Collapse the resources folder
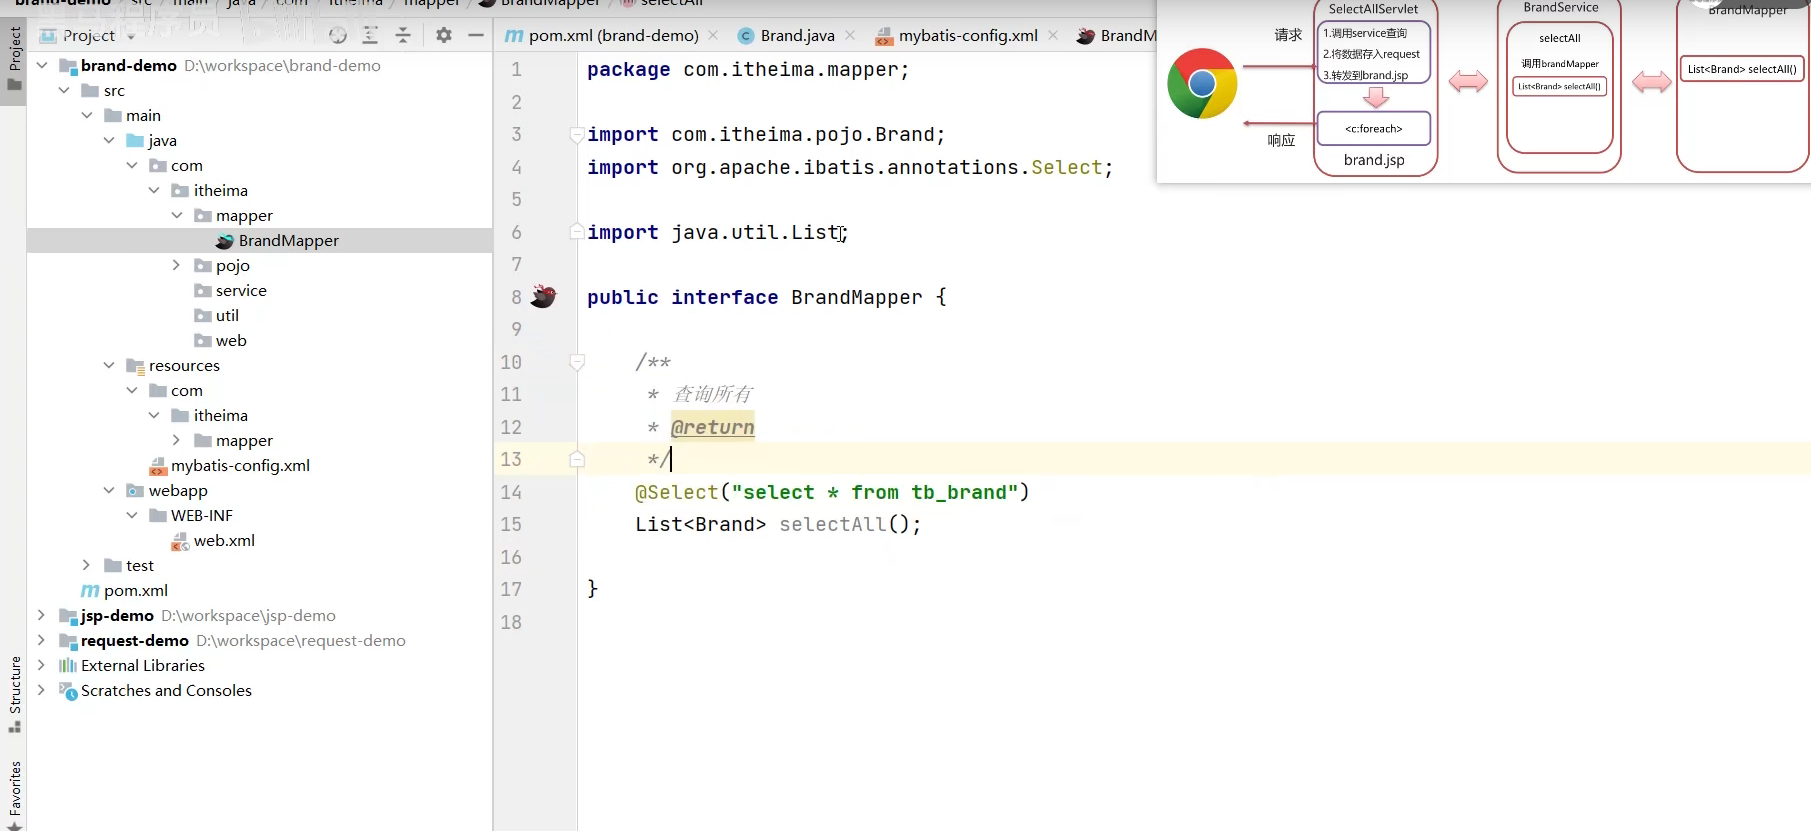 [109, 365]
